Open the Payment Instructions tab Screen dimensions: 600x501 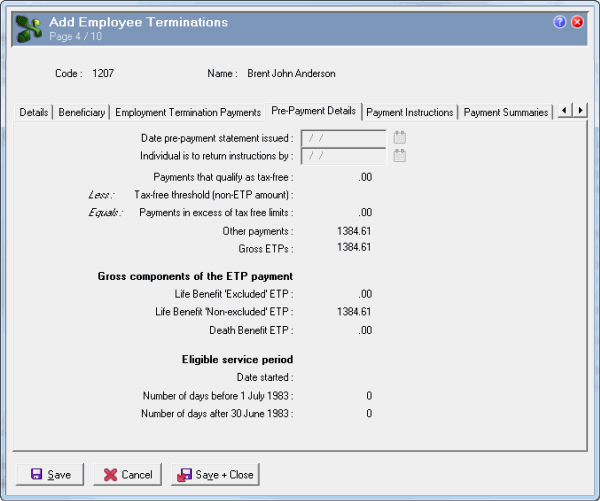point(410,113)
